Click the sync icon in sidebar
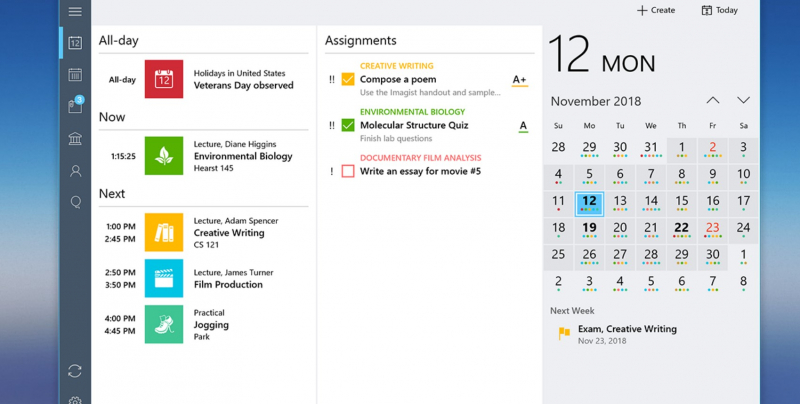Viewport: 800px width, 404px height. point(75,371)
